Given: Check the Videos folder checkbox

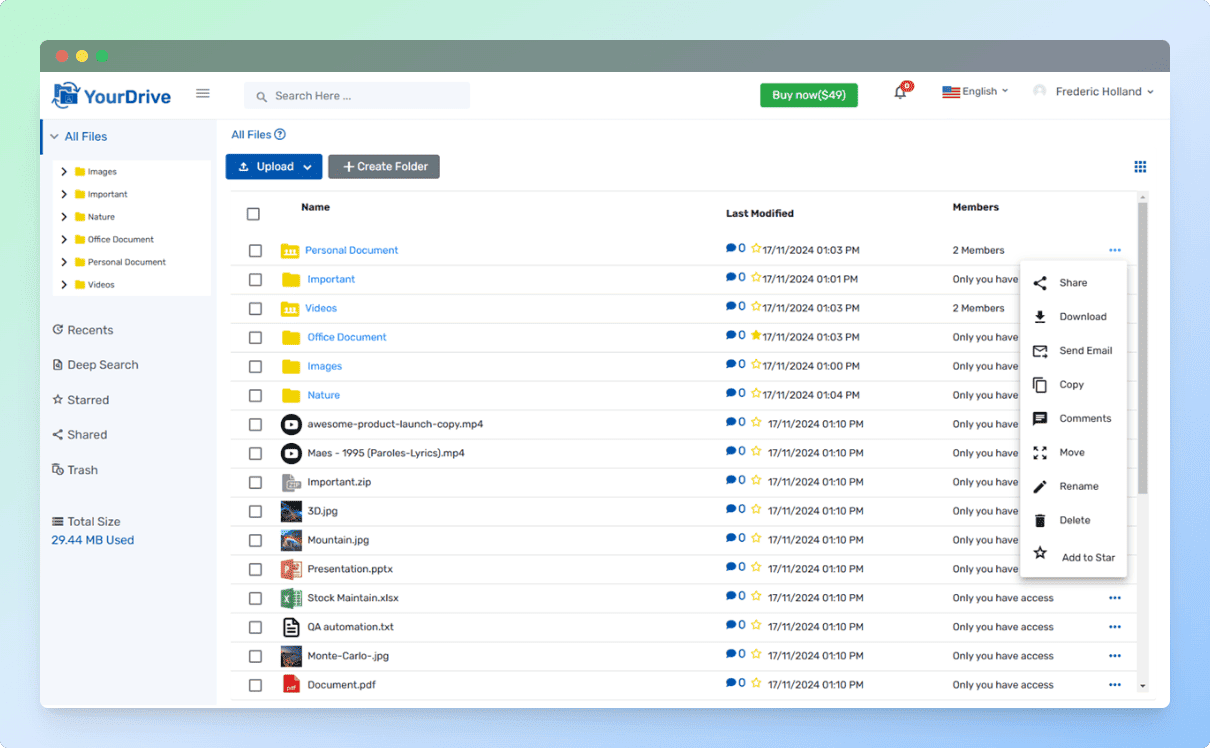Looking at the screenshot, I should (255, 309).
